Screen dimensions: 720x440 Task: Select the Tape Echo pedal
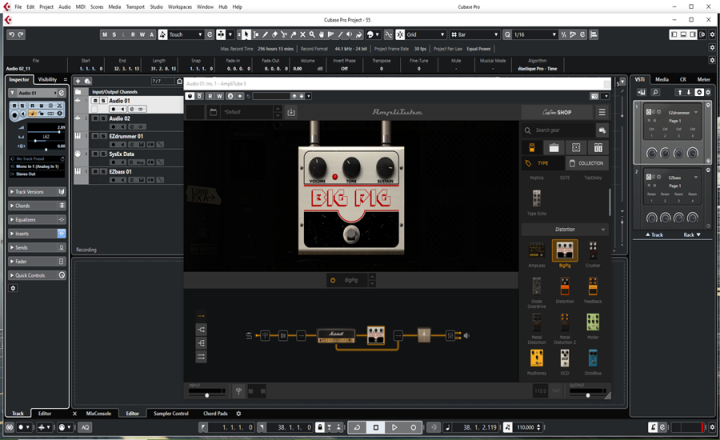click(536, 198)
